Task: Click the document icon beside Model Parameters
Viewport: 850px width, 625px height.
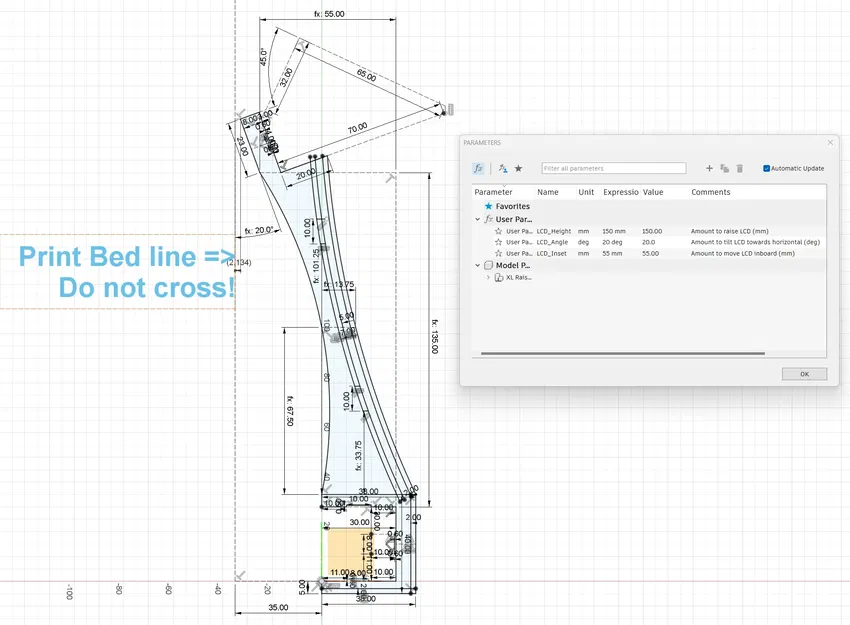Action: coord(487,265)
